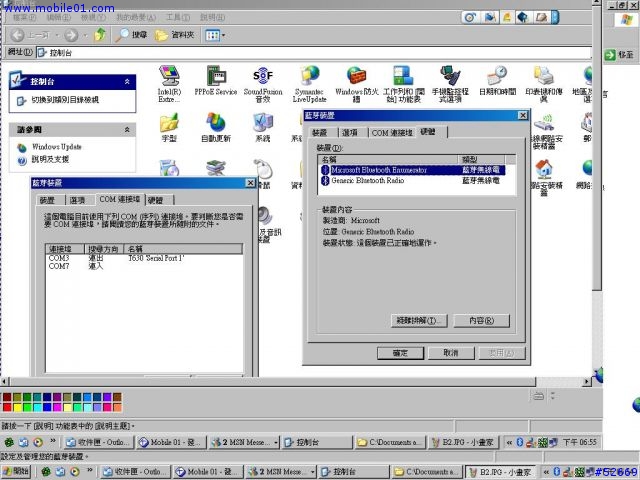Click the Bluetooth tray icon in lower taskbar
Image resolution: width=640 pixels, height=480 pixels.
click(x=556, y=472)
